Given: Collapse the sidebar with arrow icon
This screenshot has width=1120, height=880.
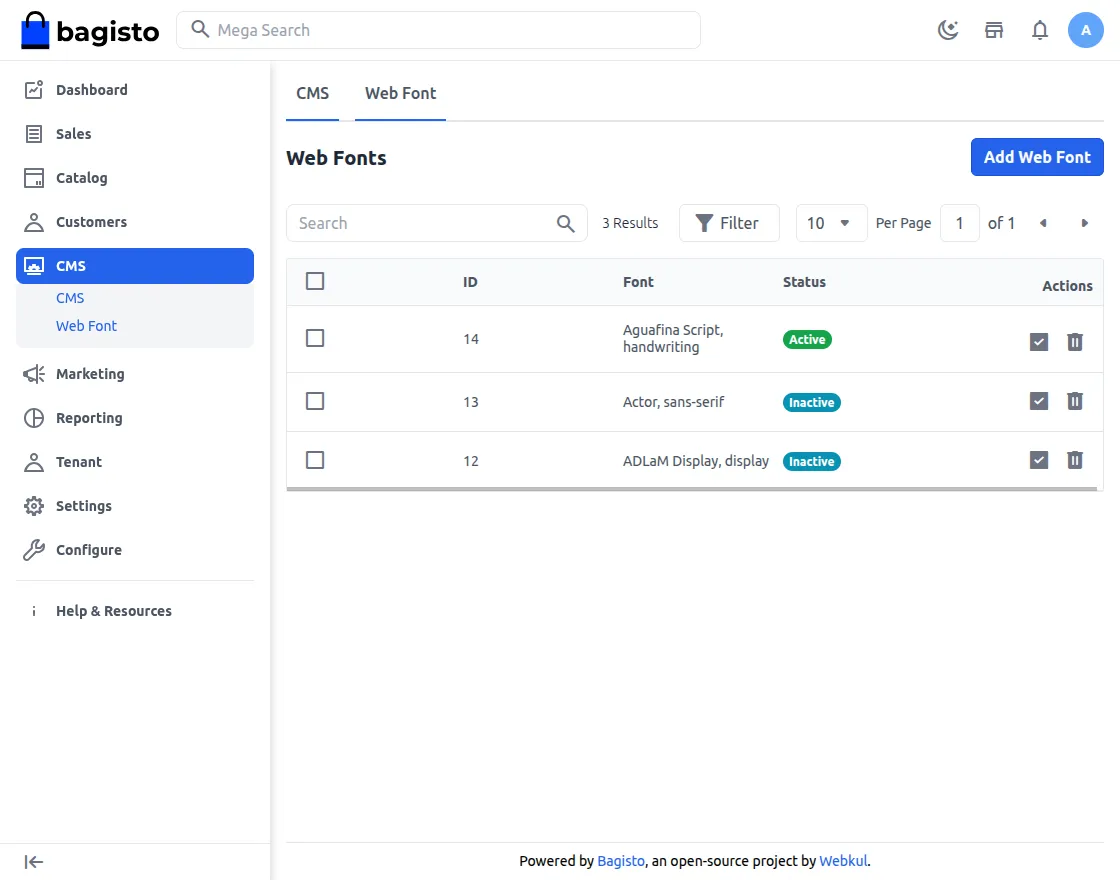Looking at the screenshot, I should tap(34, 862).
